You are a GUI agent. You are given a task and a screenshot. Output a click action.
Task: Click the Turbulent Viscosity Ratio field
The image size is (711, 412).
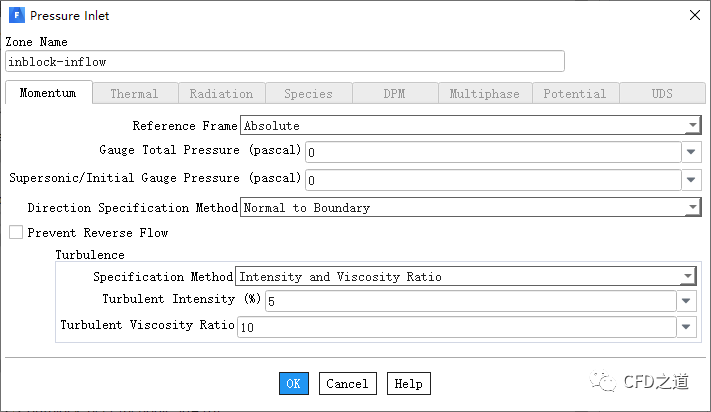click(456, 326)
